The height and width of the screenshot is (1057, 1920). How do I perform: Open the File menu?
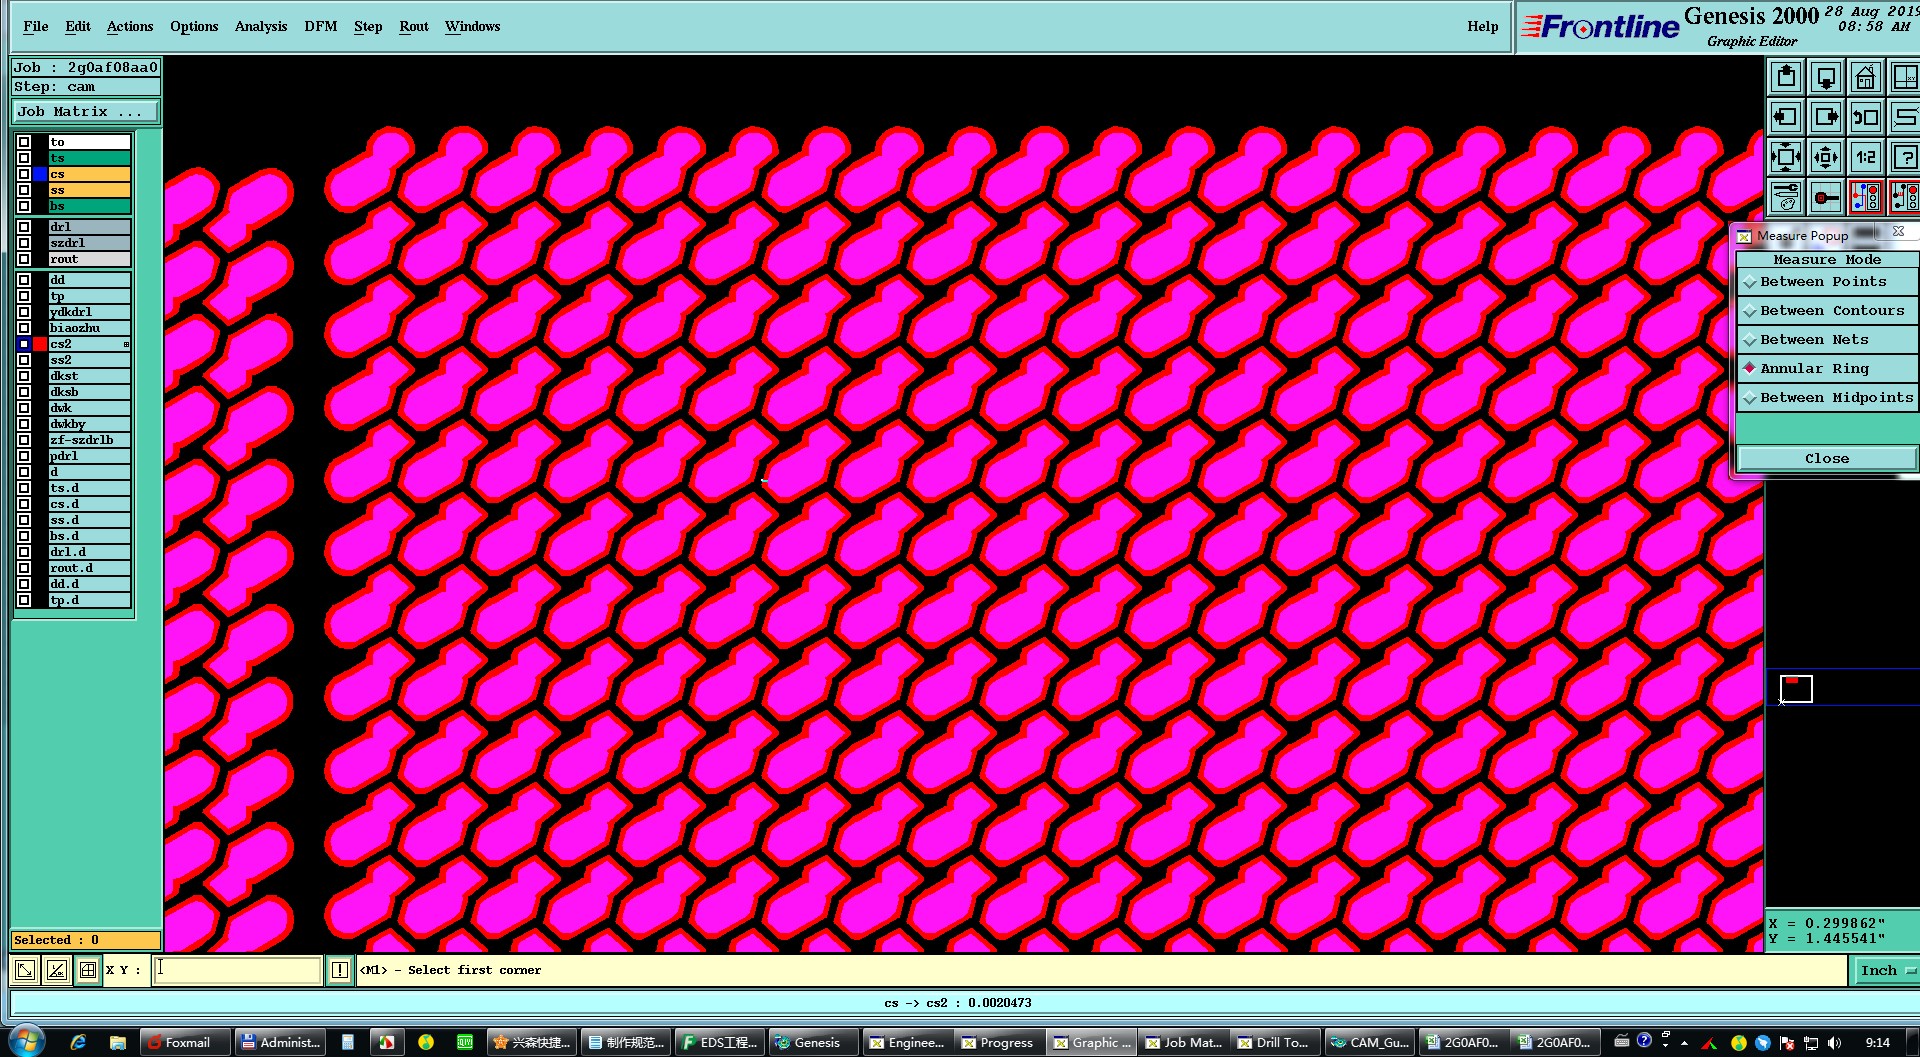click(x=36, y=27)
